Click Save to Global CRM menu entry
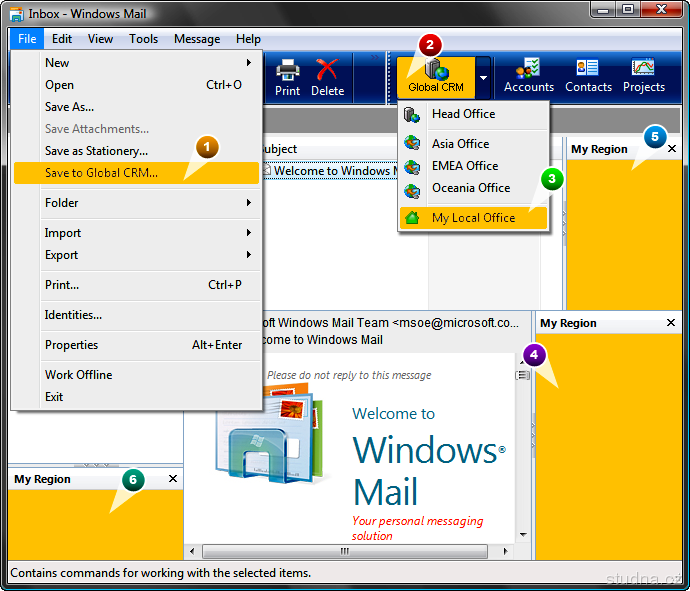The width and height of the screenshot is (690, 591). pos(101,173)
